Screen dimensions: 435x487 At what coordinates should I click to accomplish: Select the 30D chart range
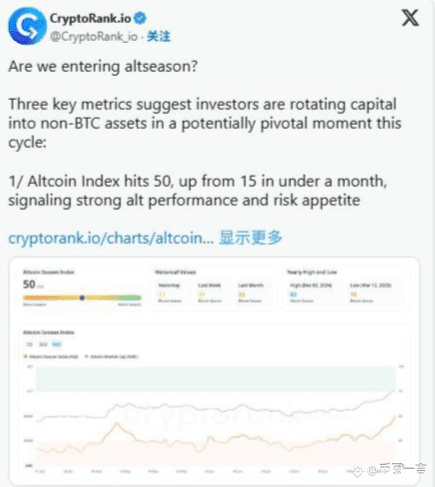pos(43,344)
